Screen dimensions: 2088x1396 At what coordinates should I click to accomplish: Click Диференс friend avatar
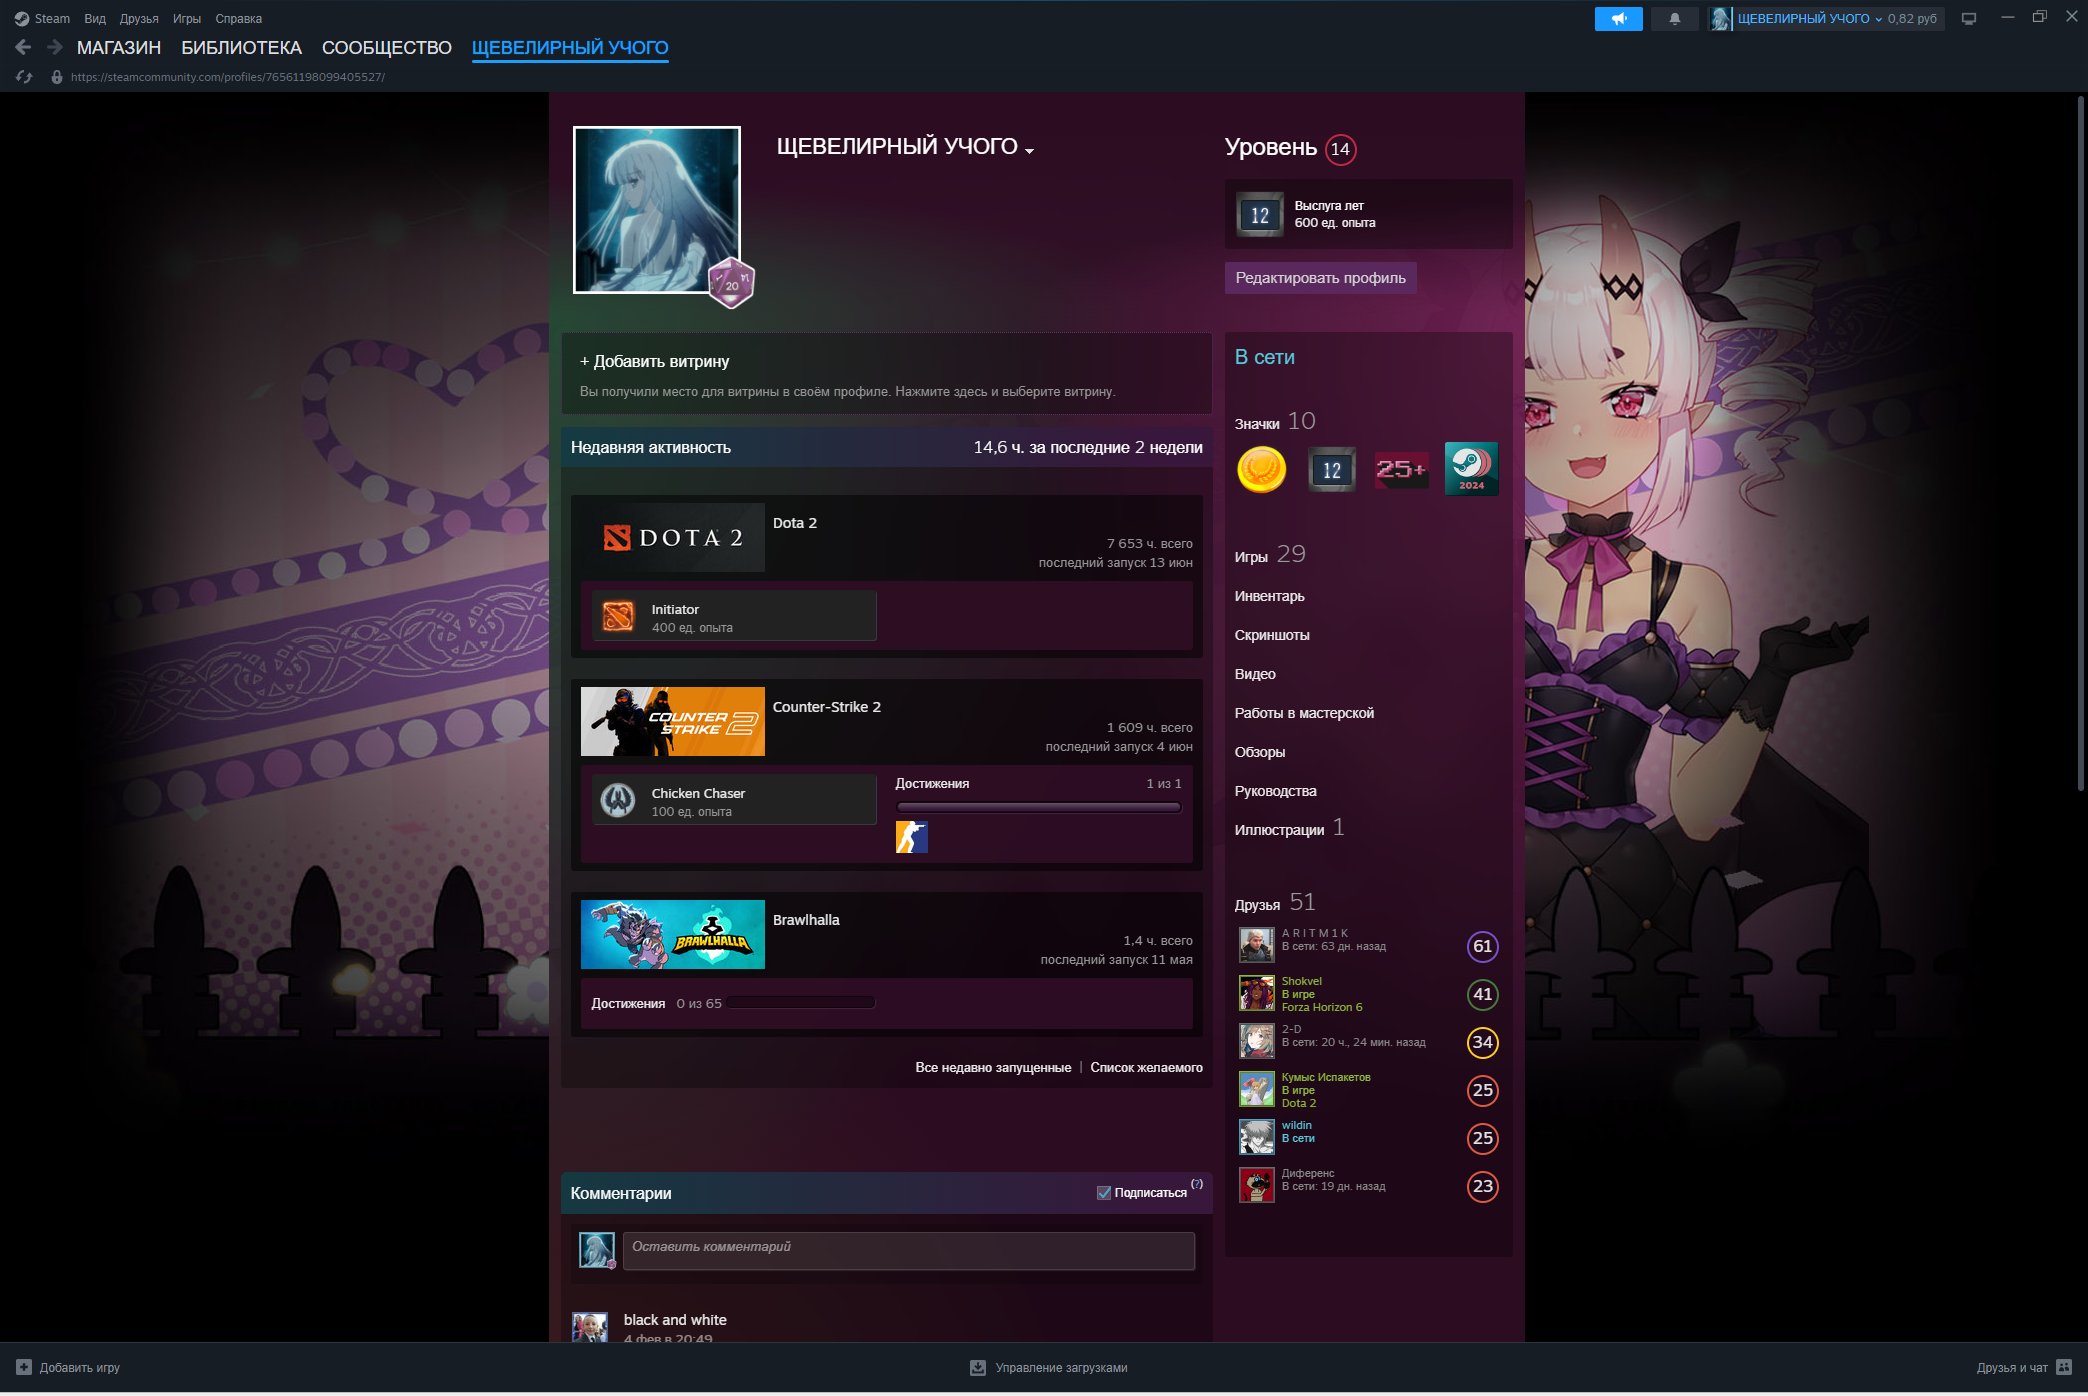[x=1257, y=1185]
